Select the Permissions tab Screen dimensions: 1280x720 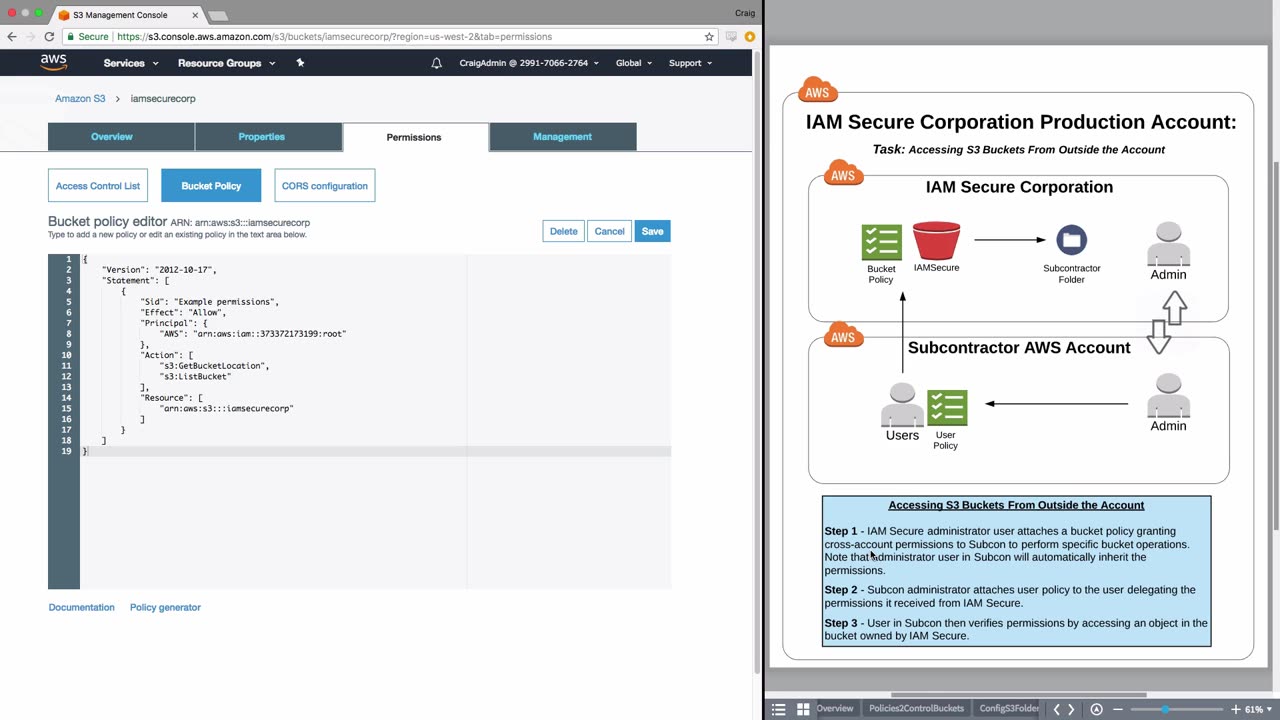click(415, 137)
